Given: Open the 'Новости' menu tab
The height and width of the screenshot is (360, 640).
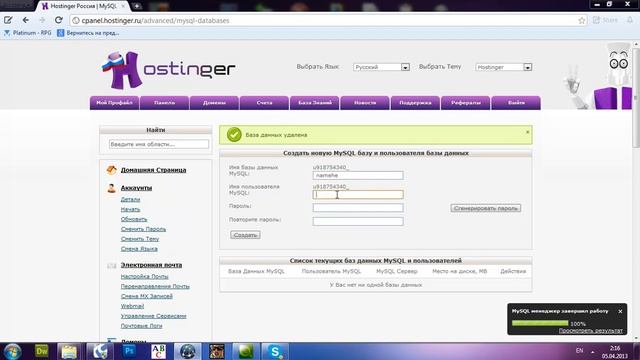Looking at the screenshot, I should 365,103.
